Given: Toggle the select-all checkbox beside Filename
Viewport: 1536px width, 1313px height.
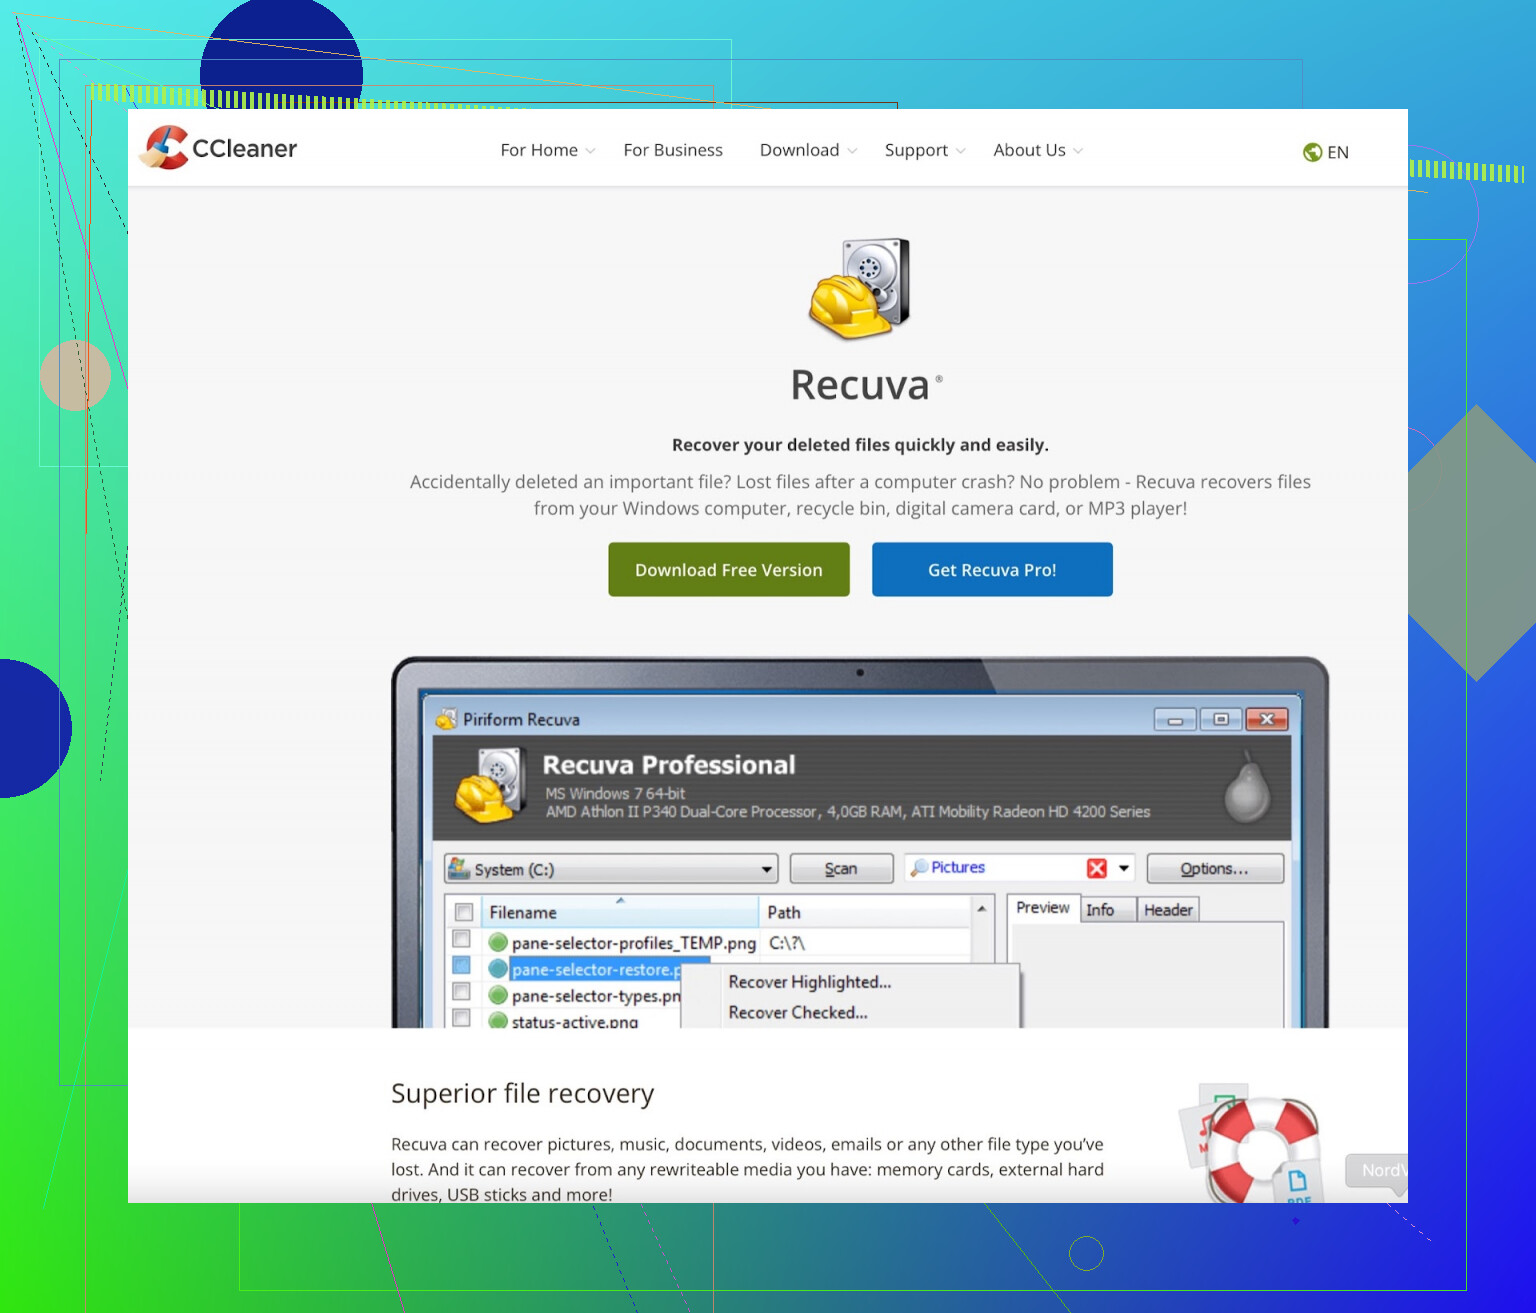Looking at the screenshot, I should [x=464, y=912].
